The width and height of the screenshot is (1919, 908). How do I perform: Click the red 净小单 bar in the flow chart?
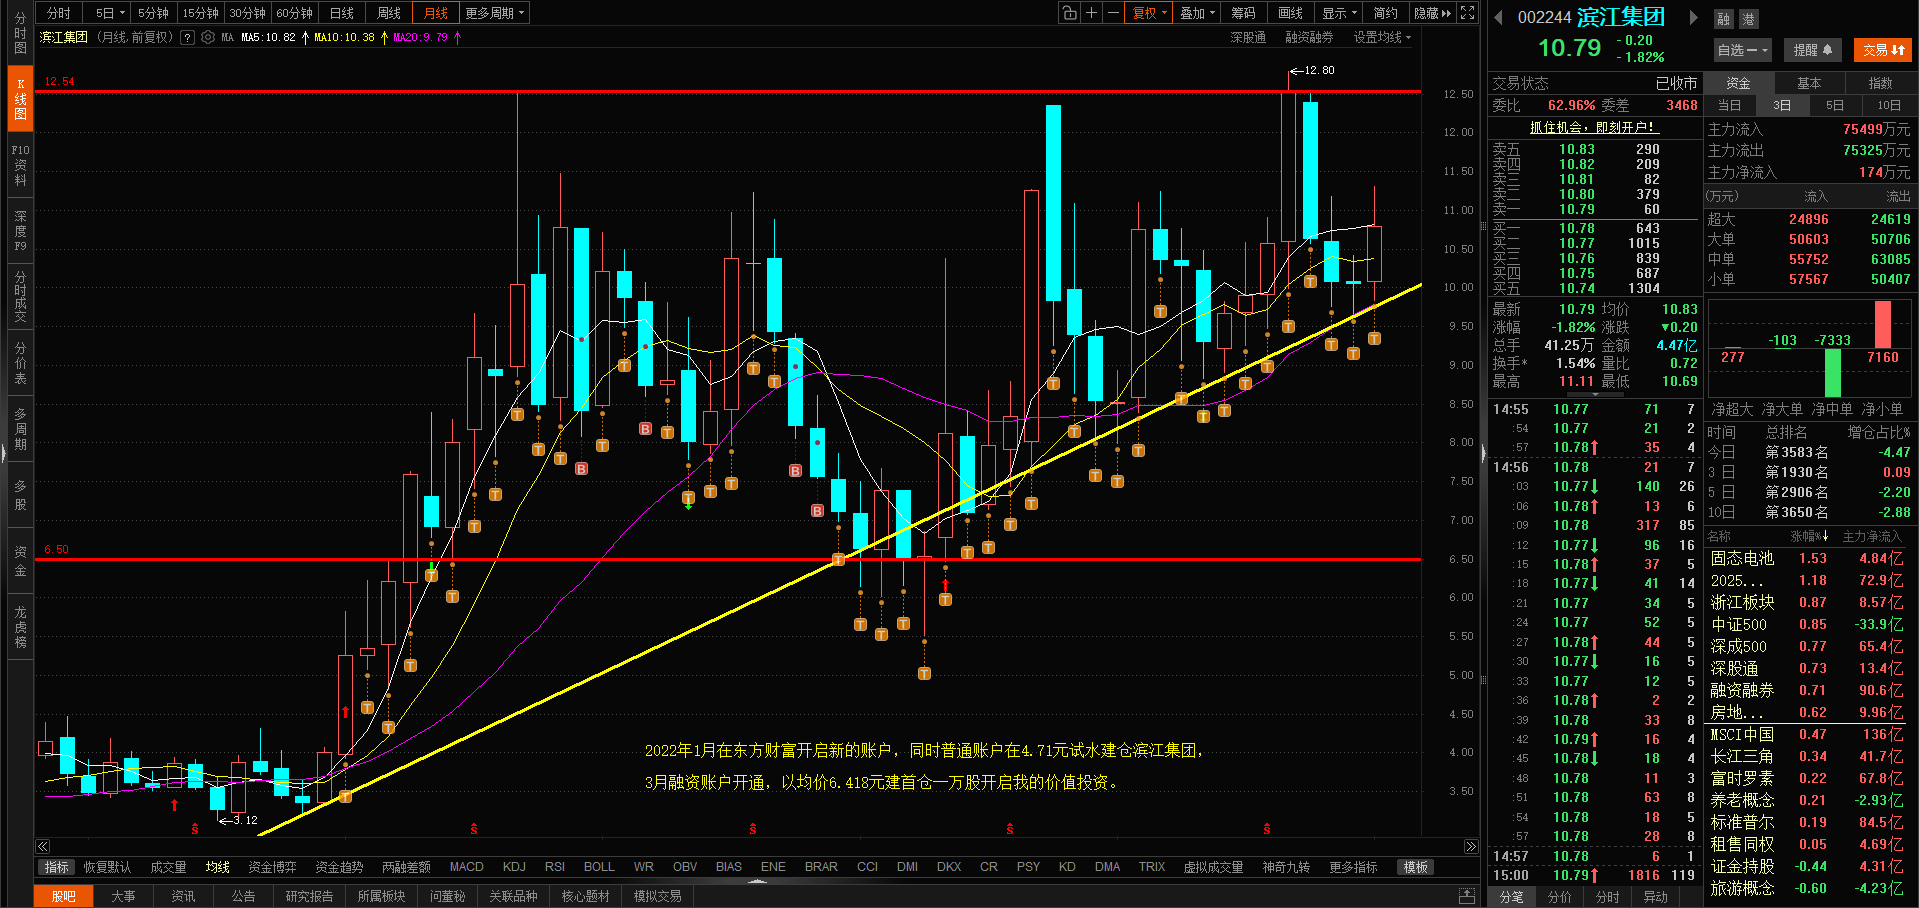point(1883,324)
